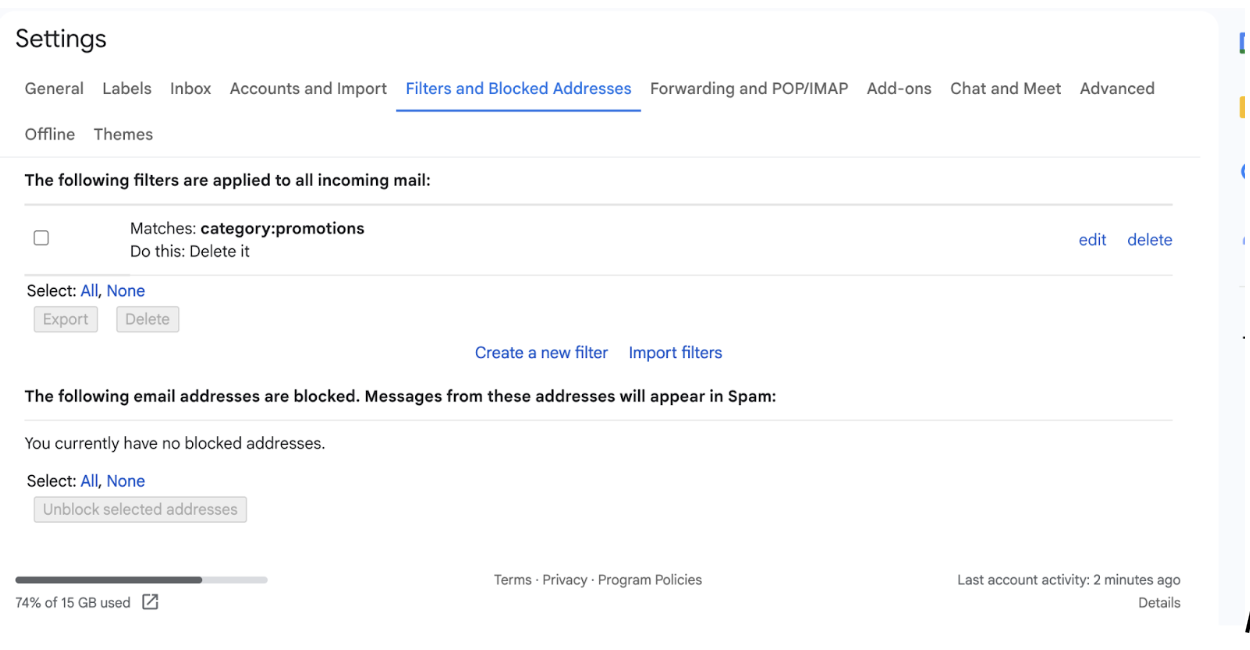Select Forwarding and POP/IMAP tab
1250x650 pixels.
coord(748,88)
